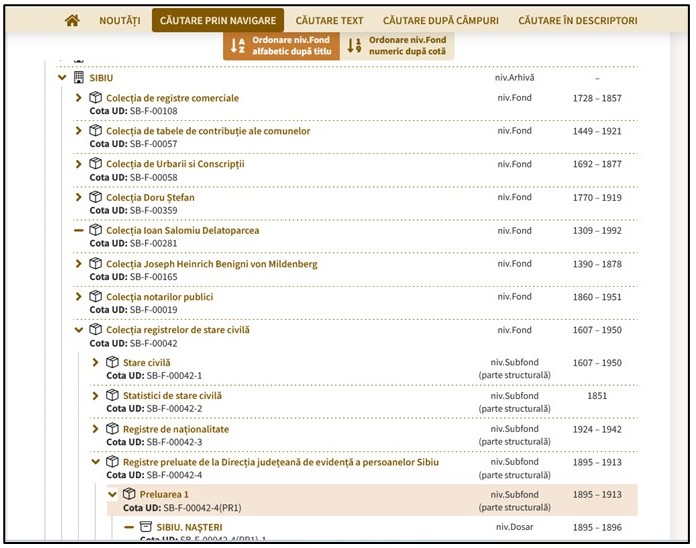Collapse the SIBIU archive node

[62, 78]
